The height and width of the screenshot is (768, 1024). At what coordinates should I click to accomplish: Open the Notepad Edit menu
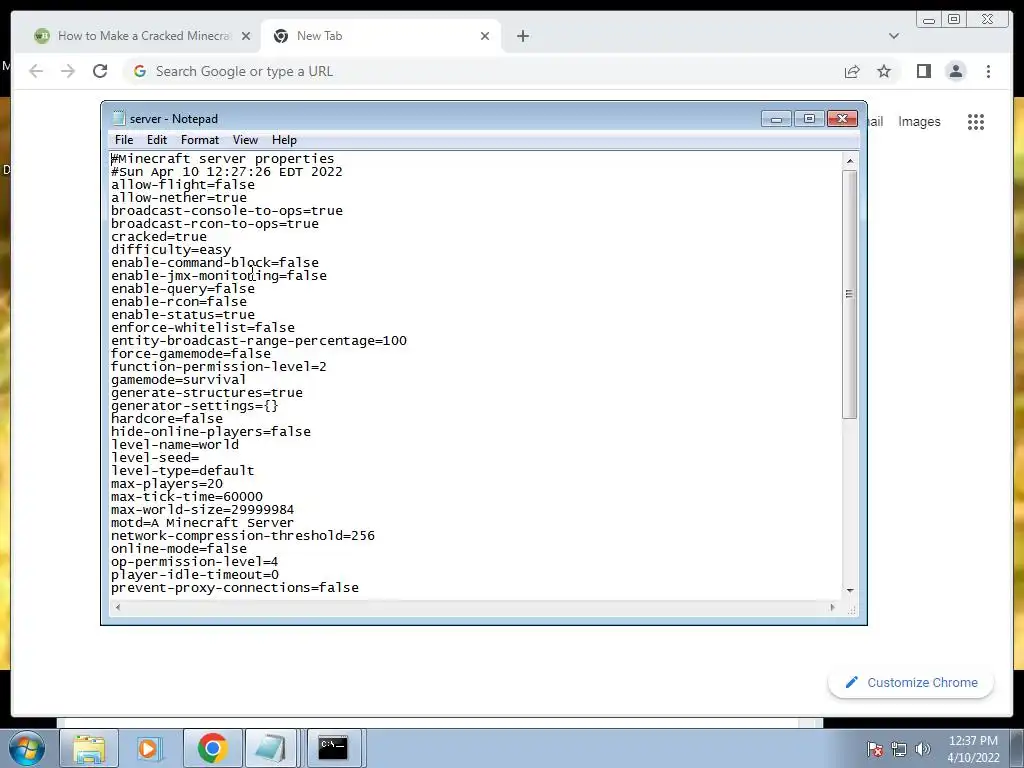(157, 140)
